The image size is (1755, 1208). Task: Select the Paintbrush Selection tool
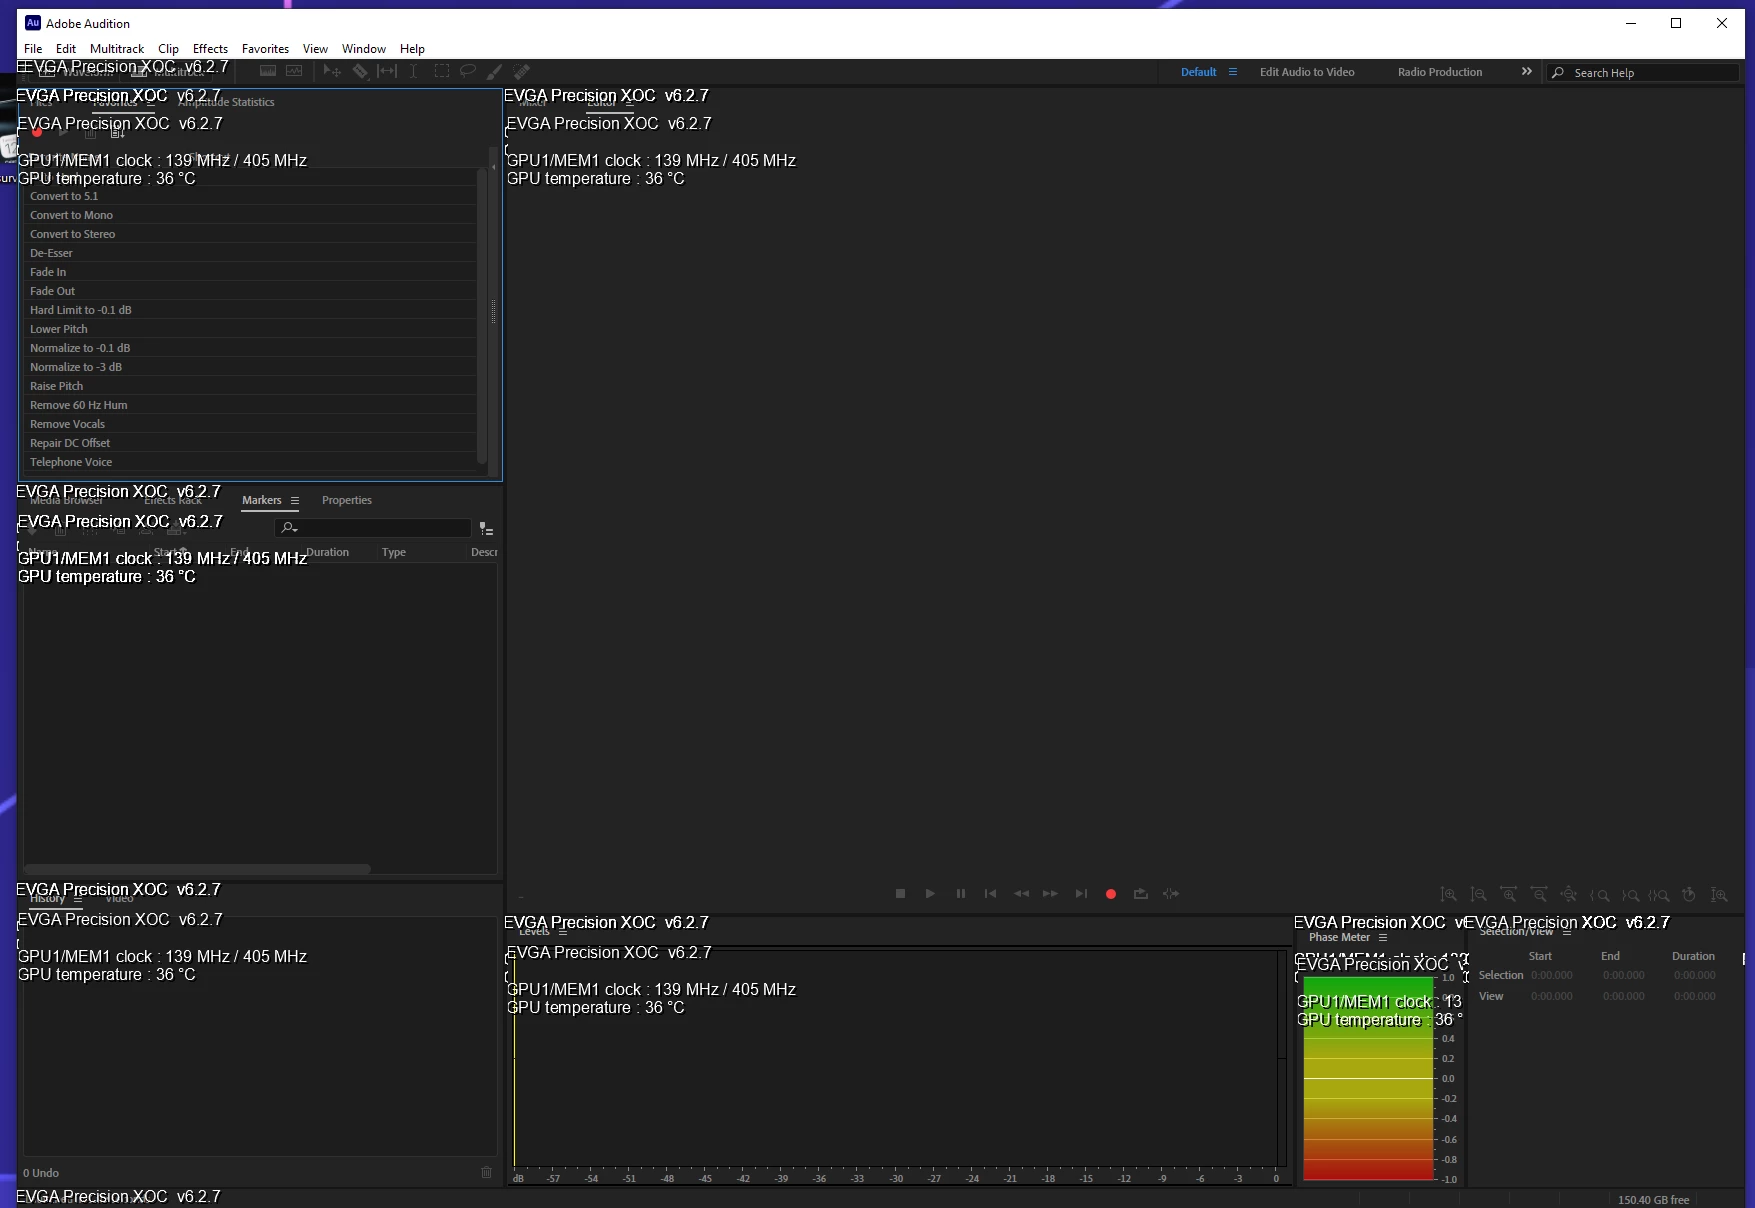click(x=494, y=72)
